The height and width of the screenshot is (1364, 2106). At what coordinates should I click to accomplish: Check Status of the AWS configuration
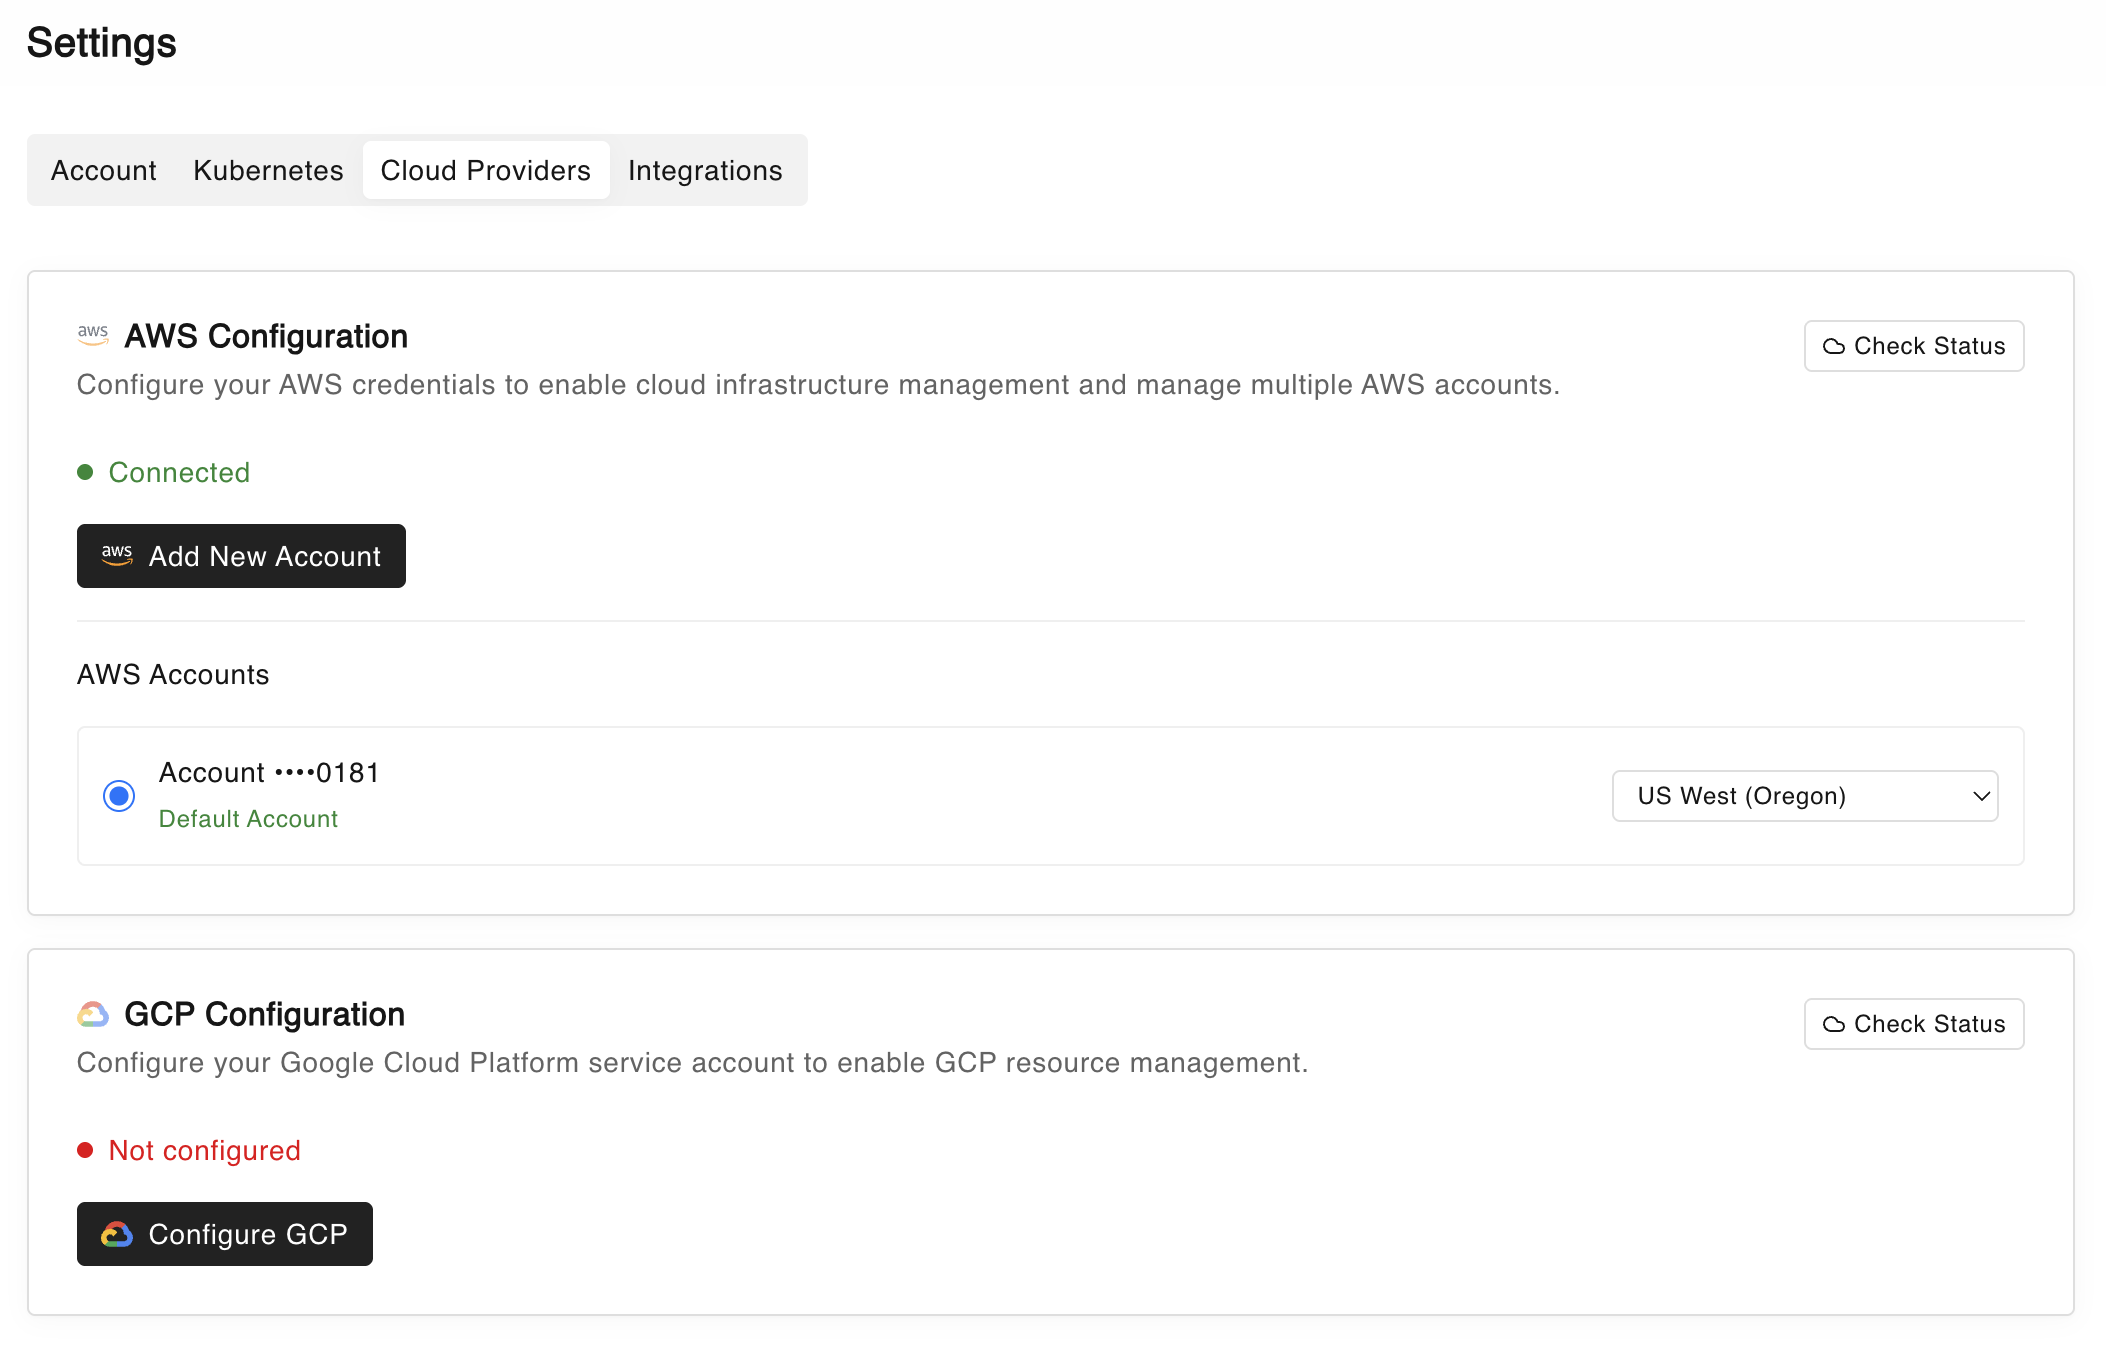(1913, 346)
